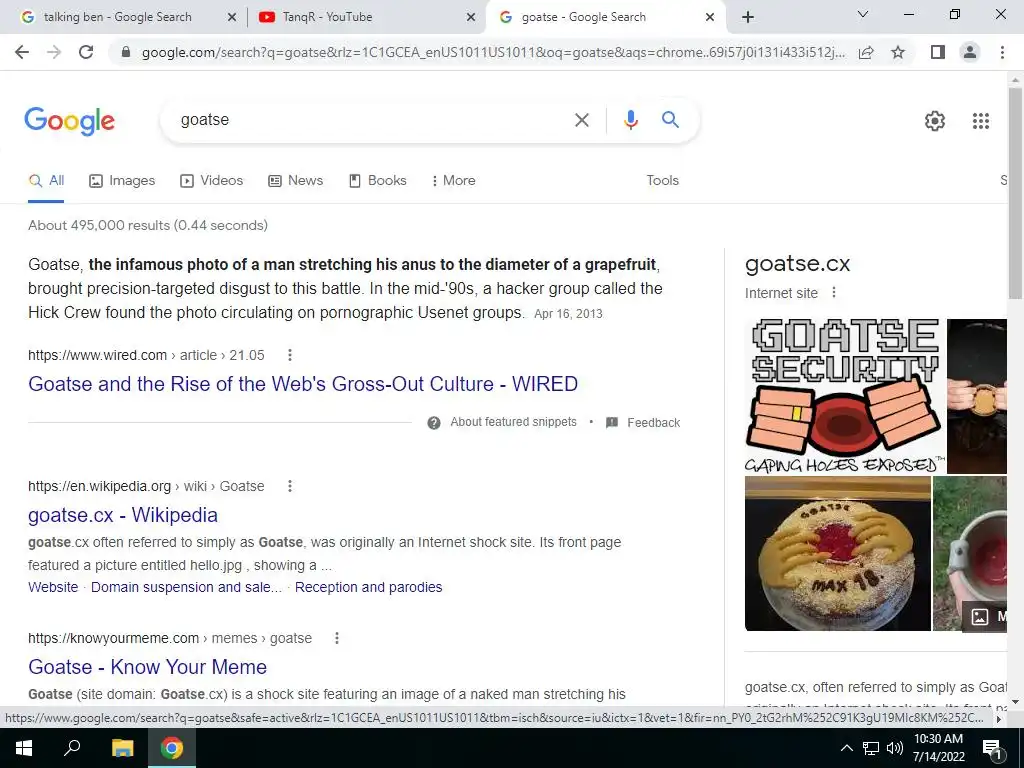Click the vertical page scrollbar thumb
Image resolution: width=1024 pixels, height=768 pixels.
[x=1015, y=193]
